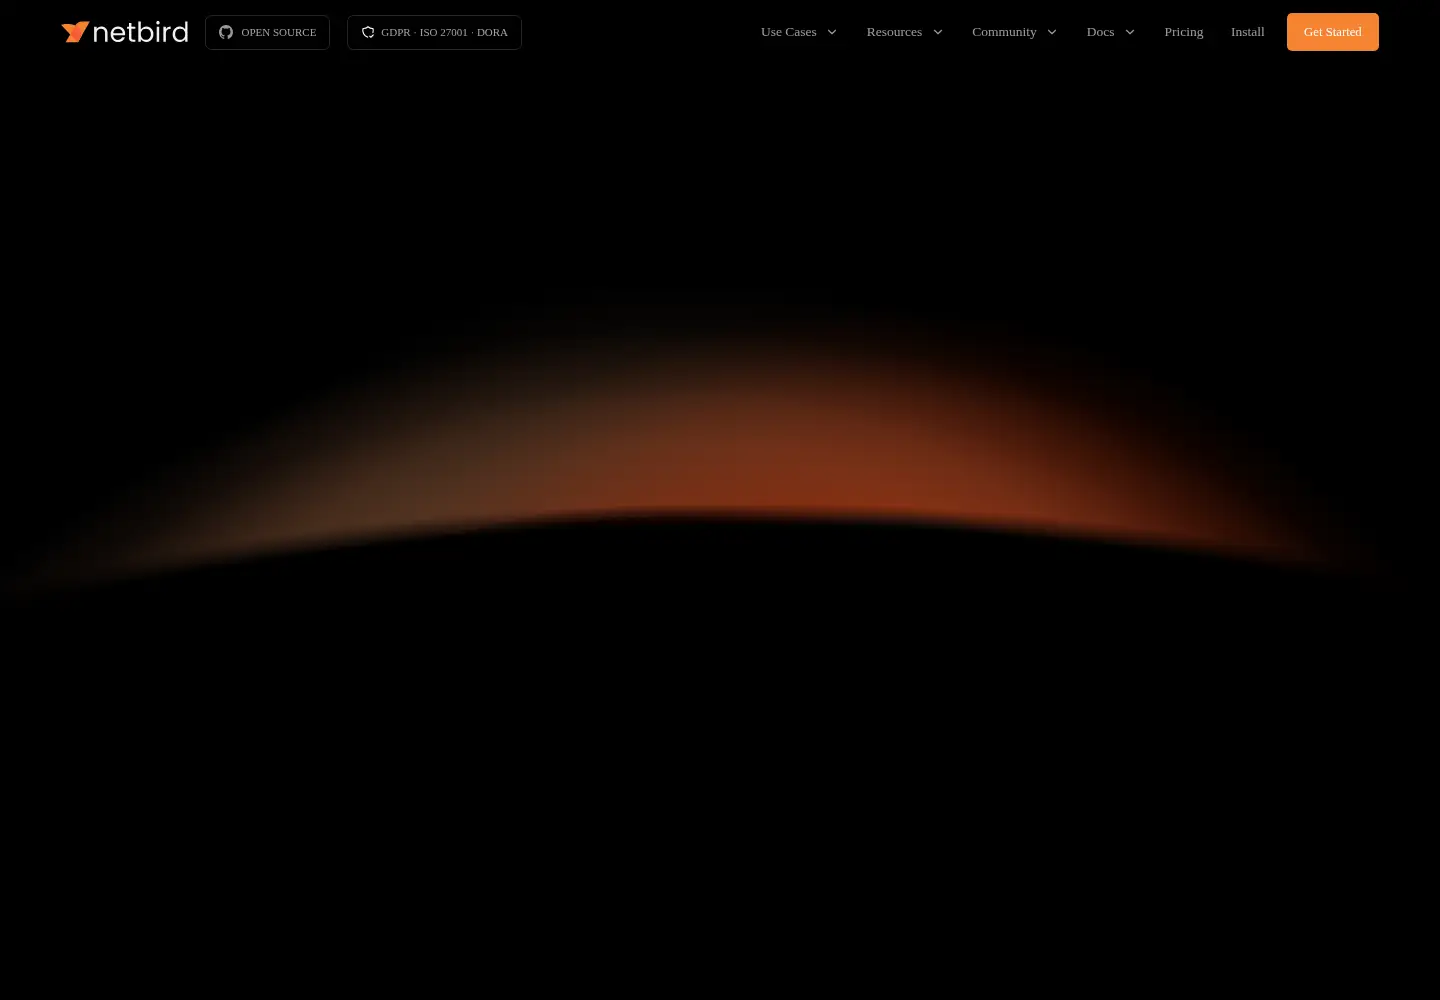
Task: Click the NetBird logo
Action: click(x=125, y=32)
